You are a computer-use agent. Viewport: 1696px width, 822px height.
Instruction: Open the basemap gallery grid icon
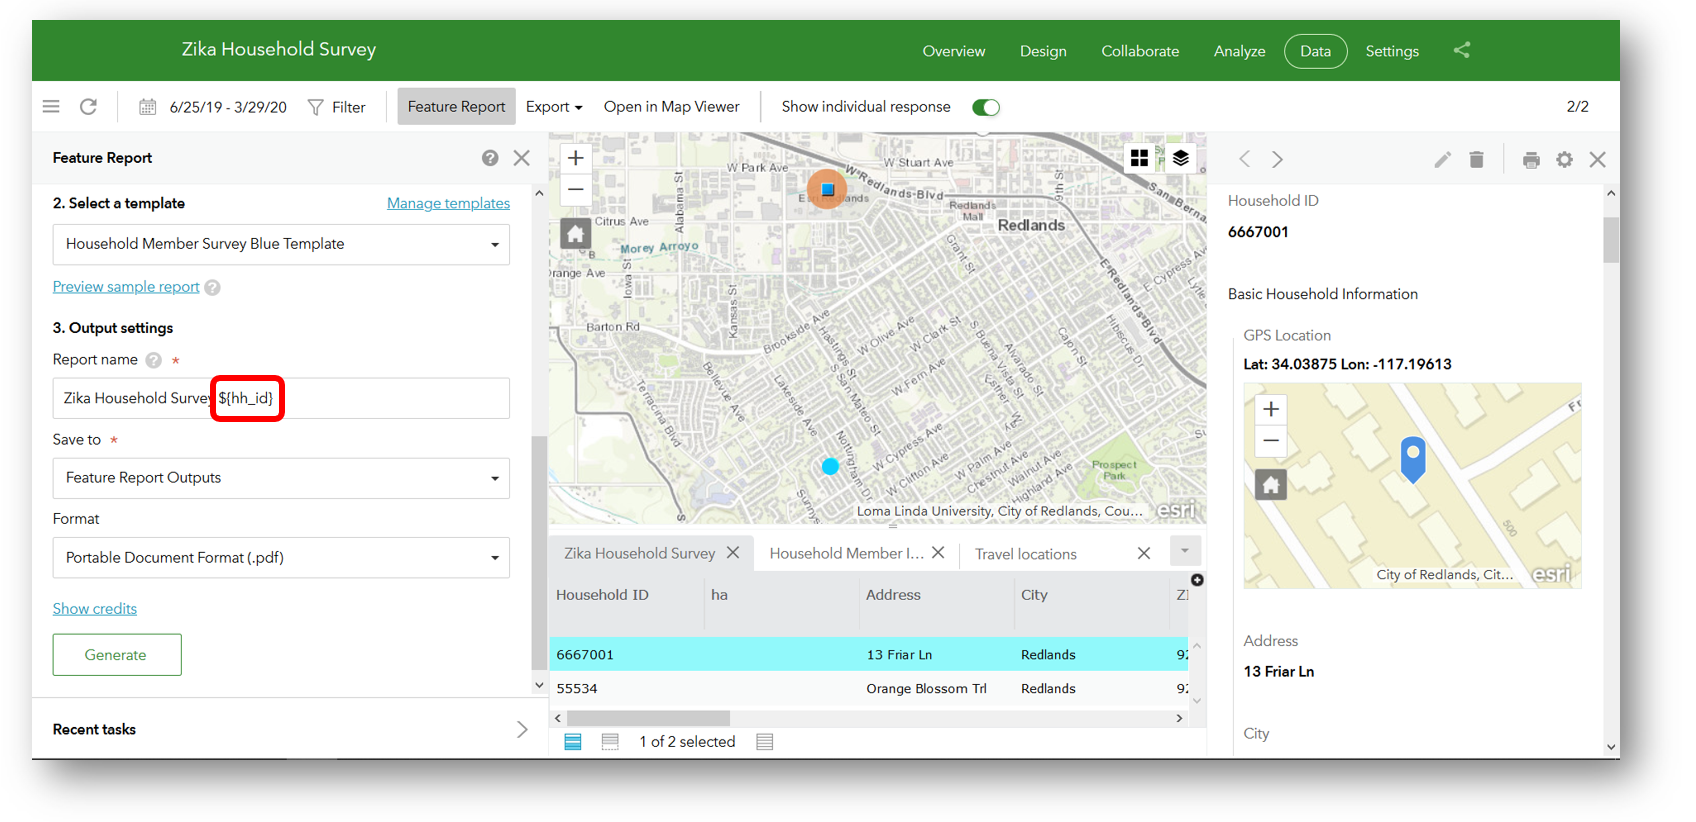point(1139,158)
